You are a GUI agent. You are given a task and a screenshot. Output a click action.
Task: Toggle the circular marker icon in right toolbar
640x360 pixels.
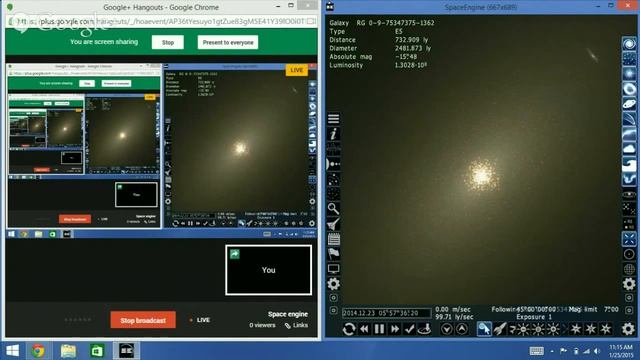[629, 254]
